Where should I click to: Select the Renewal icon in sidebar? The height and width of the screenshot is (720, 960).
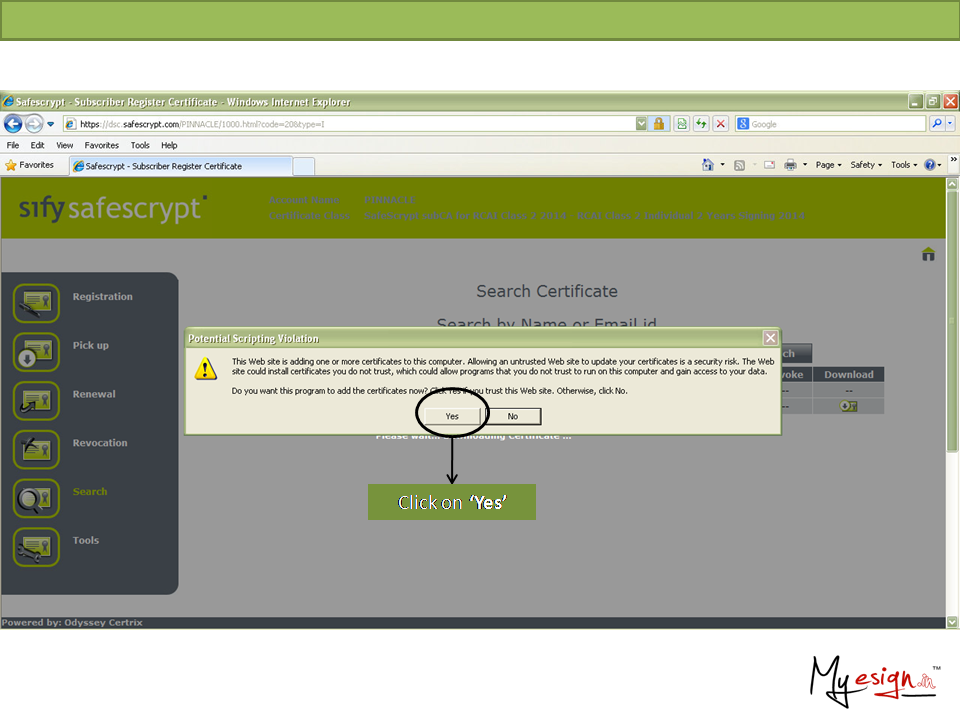tap(37, 400)
